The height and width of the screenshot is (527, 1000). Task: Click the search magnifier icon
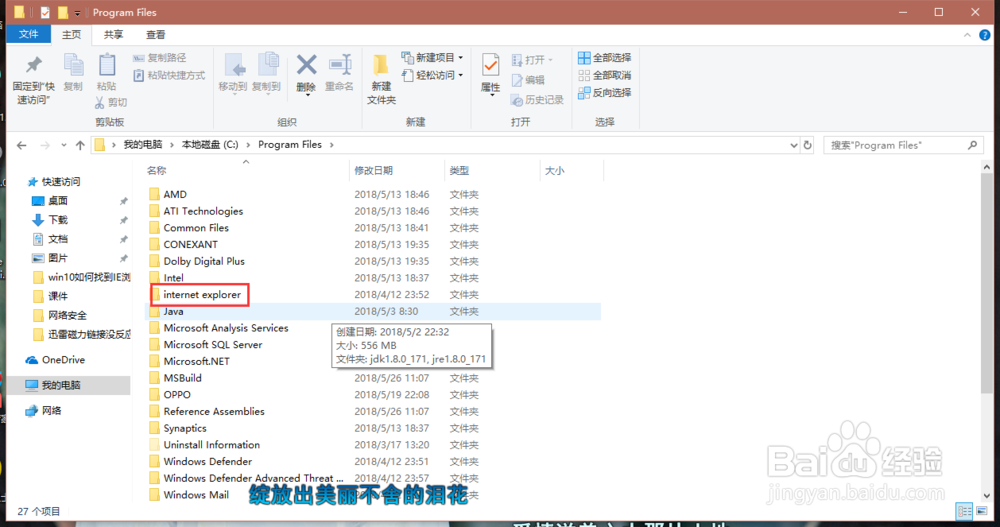coord(972,145)
